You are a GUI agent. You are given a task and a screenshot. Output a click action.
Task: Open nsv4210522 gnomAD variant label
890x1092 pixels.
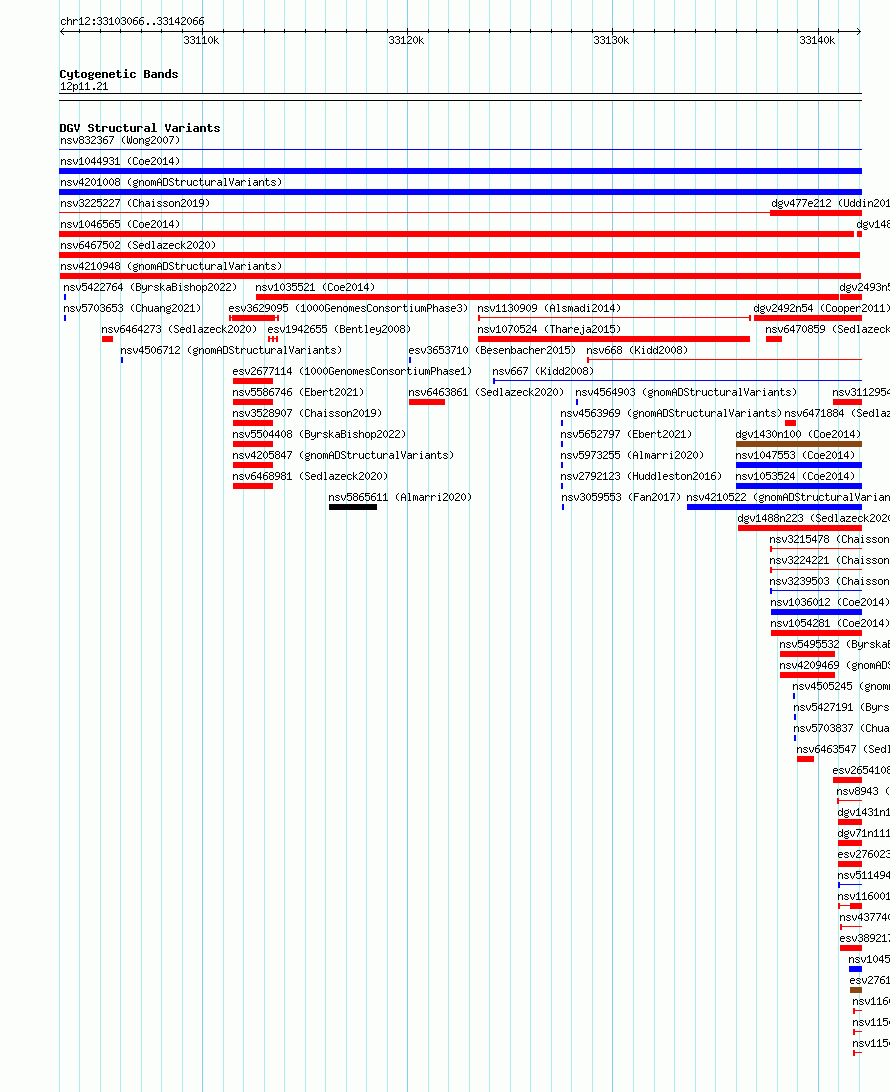click(788, 497)
